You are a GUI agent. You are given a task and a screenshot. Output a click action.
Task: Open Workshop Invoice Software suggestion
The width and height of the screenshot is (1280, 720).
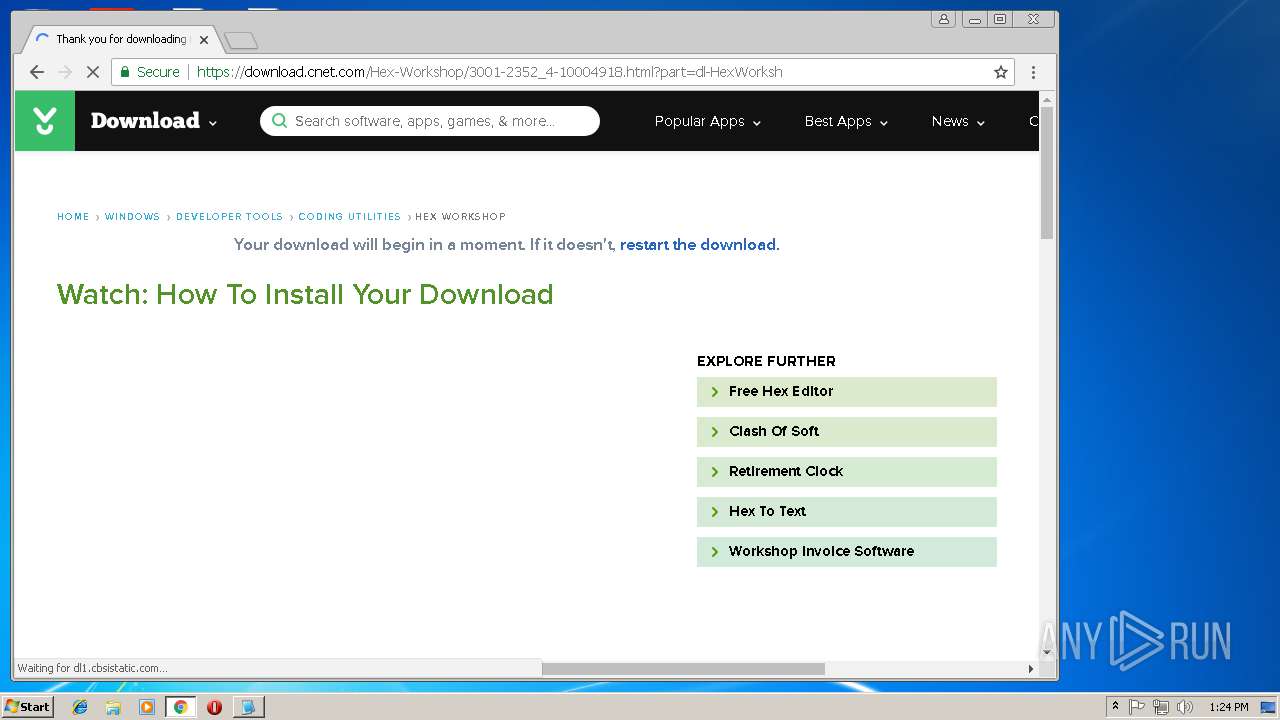tap(847, 552)
